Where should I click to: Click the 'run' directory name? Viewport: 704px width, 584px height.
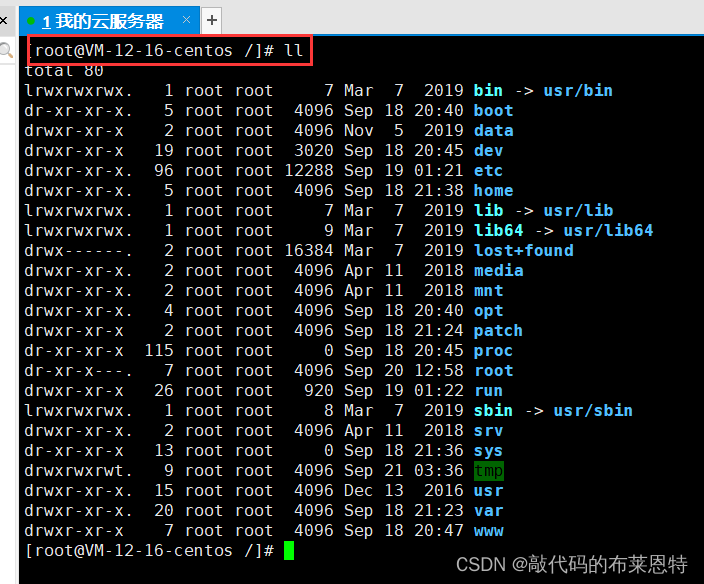[x=488, y=391]
